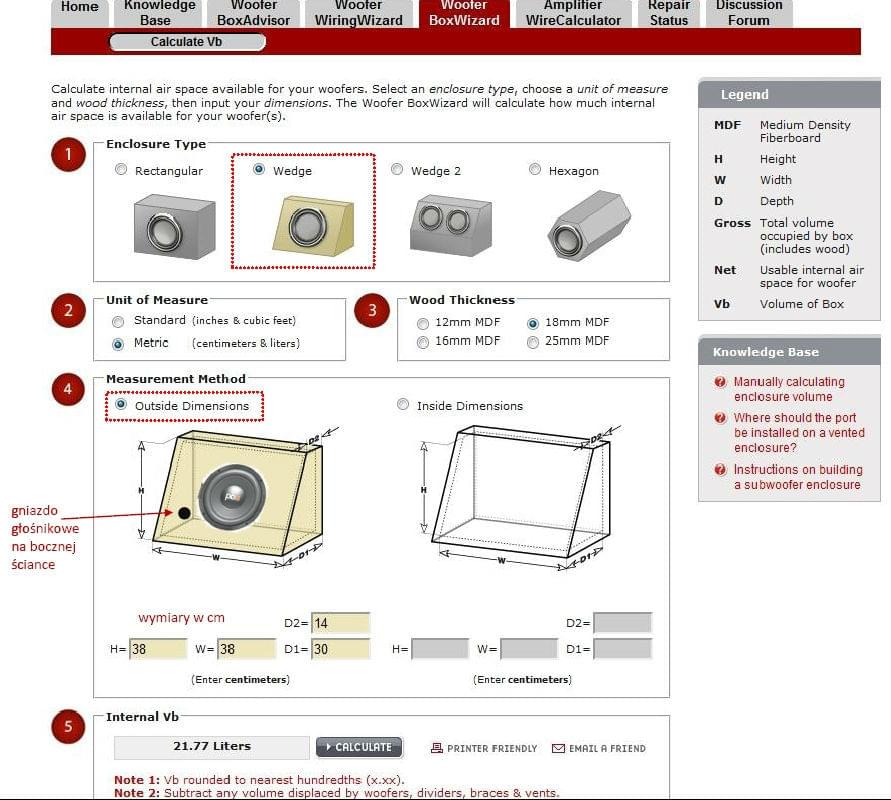Select the Rectangular enclosure radio button

[x=120, y=169]
